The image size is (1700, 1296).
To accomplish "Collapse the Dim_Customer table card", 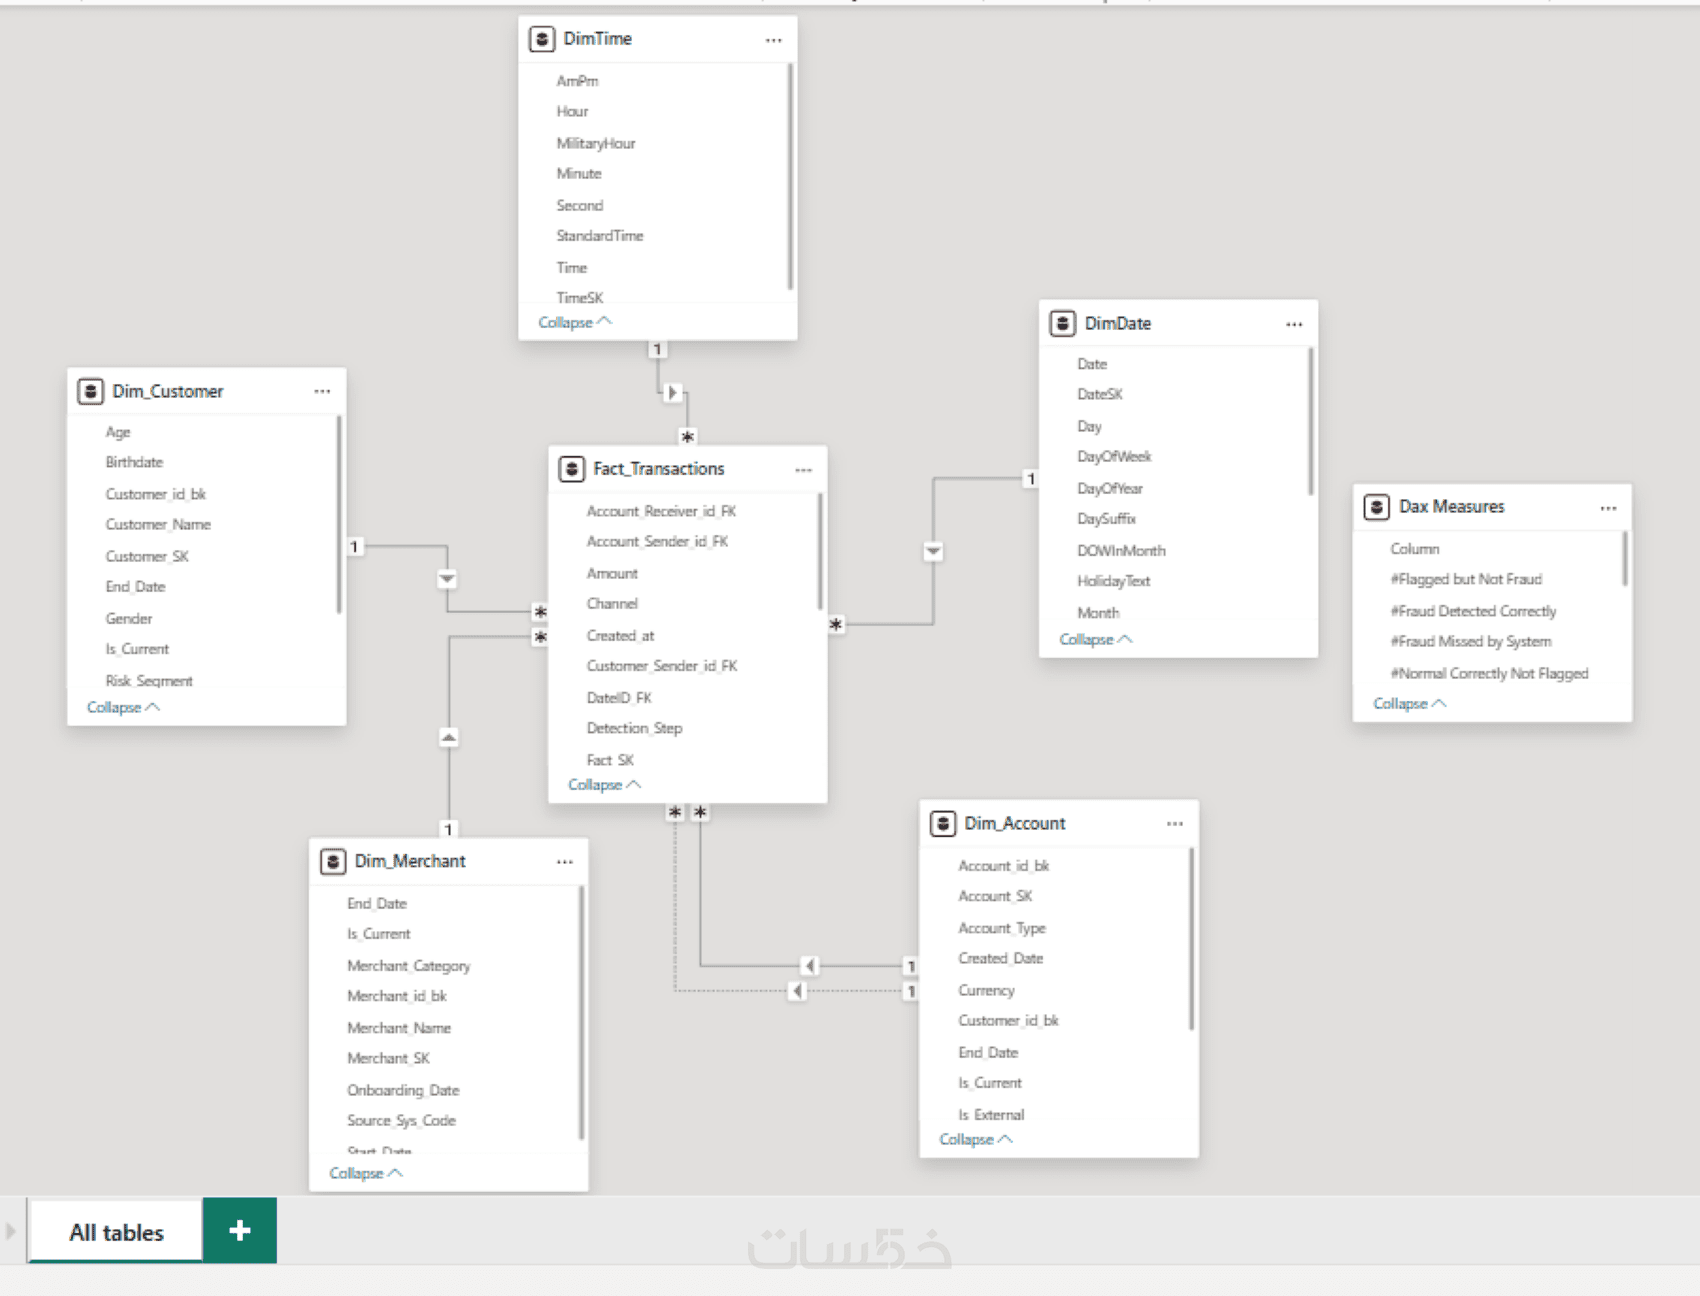I will pos(122,707).
